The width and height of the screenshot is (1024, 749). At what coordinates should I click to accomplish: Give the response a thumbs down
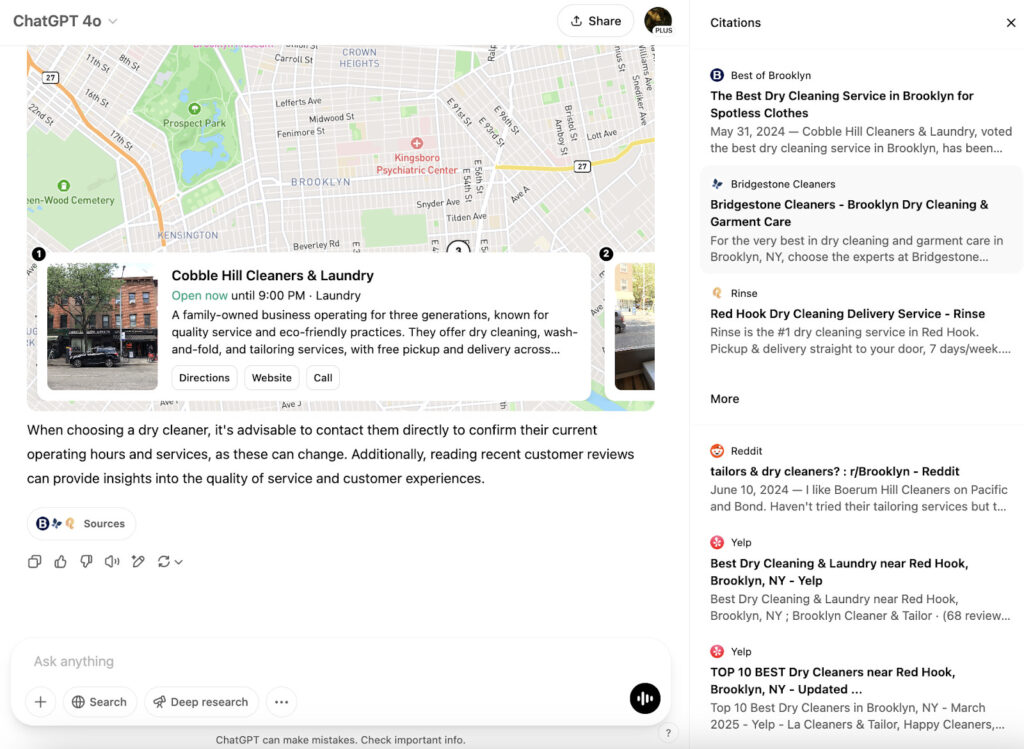click(x=87, y=562)
